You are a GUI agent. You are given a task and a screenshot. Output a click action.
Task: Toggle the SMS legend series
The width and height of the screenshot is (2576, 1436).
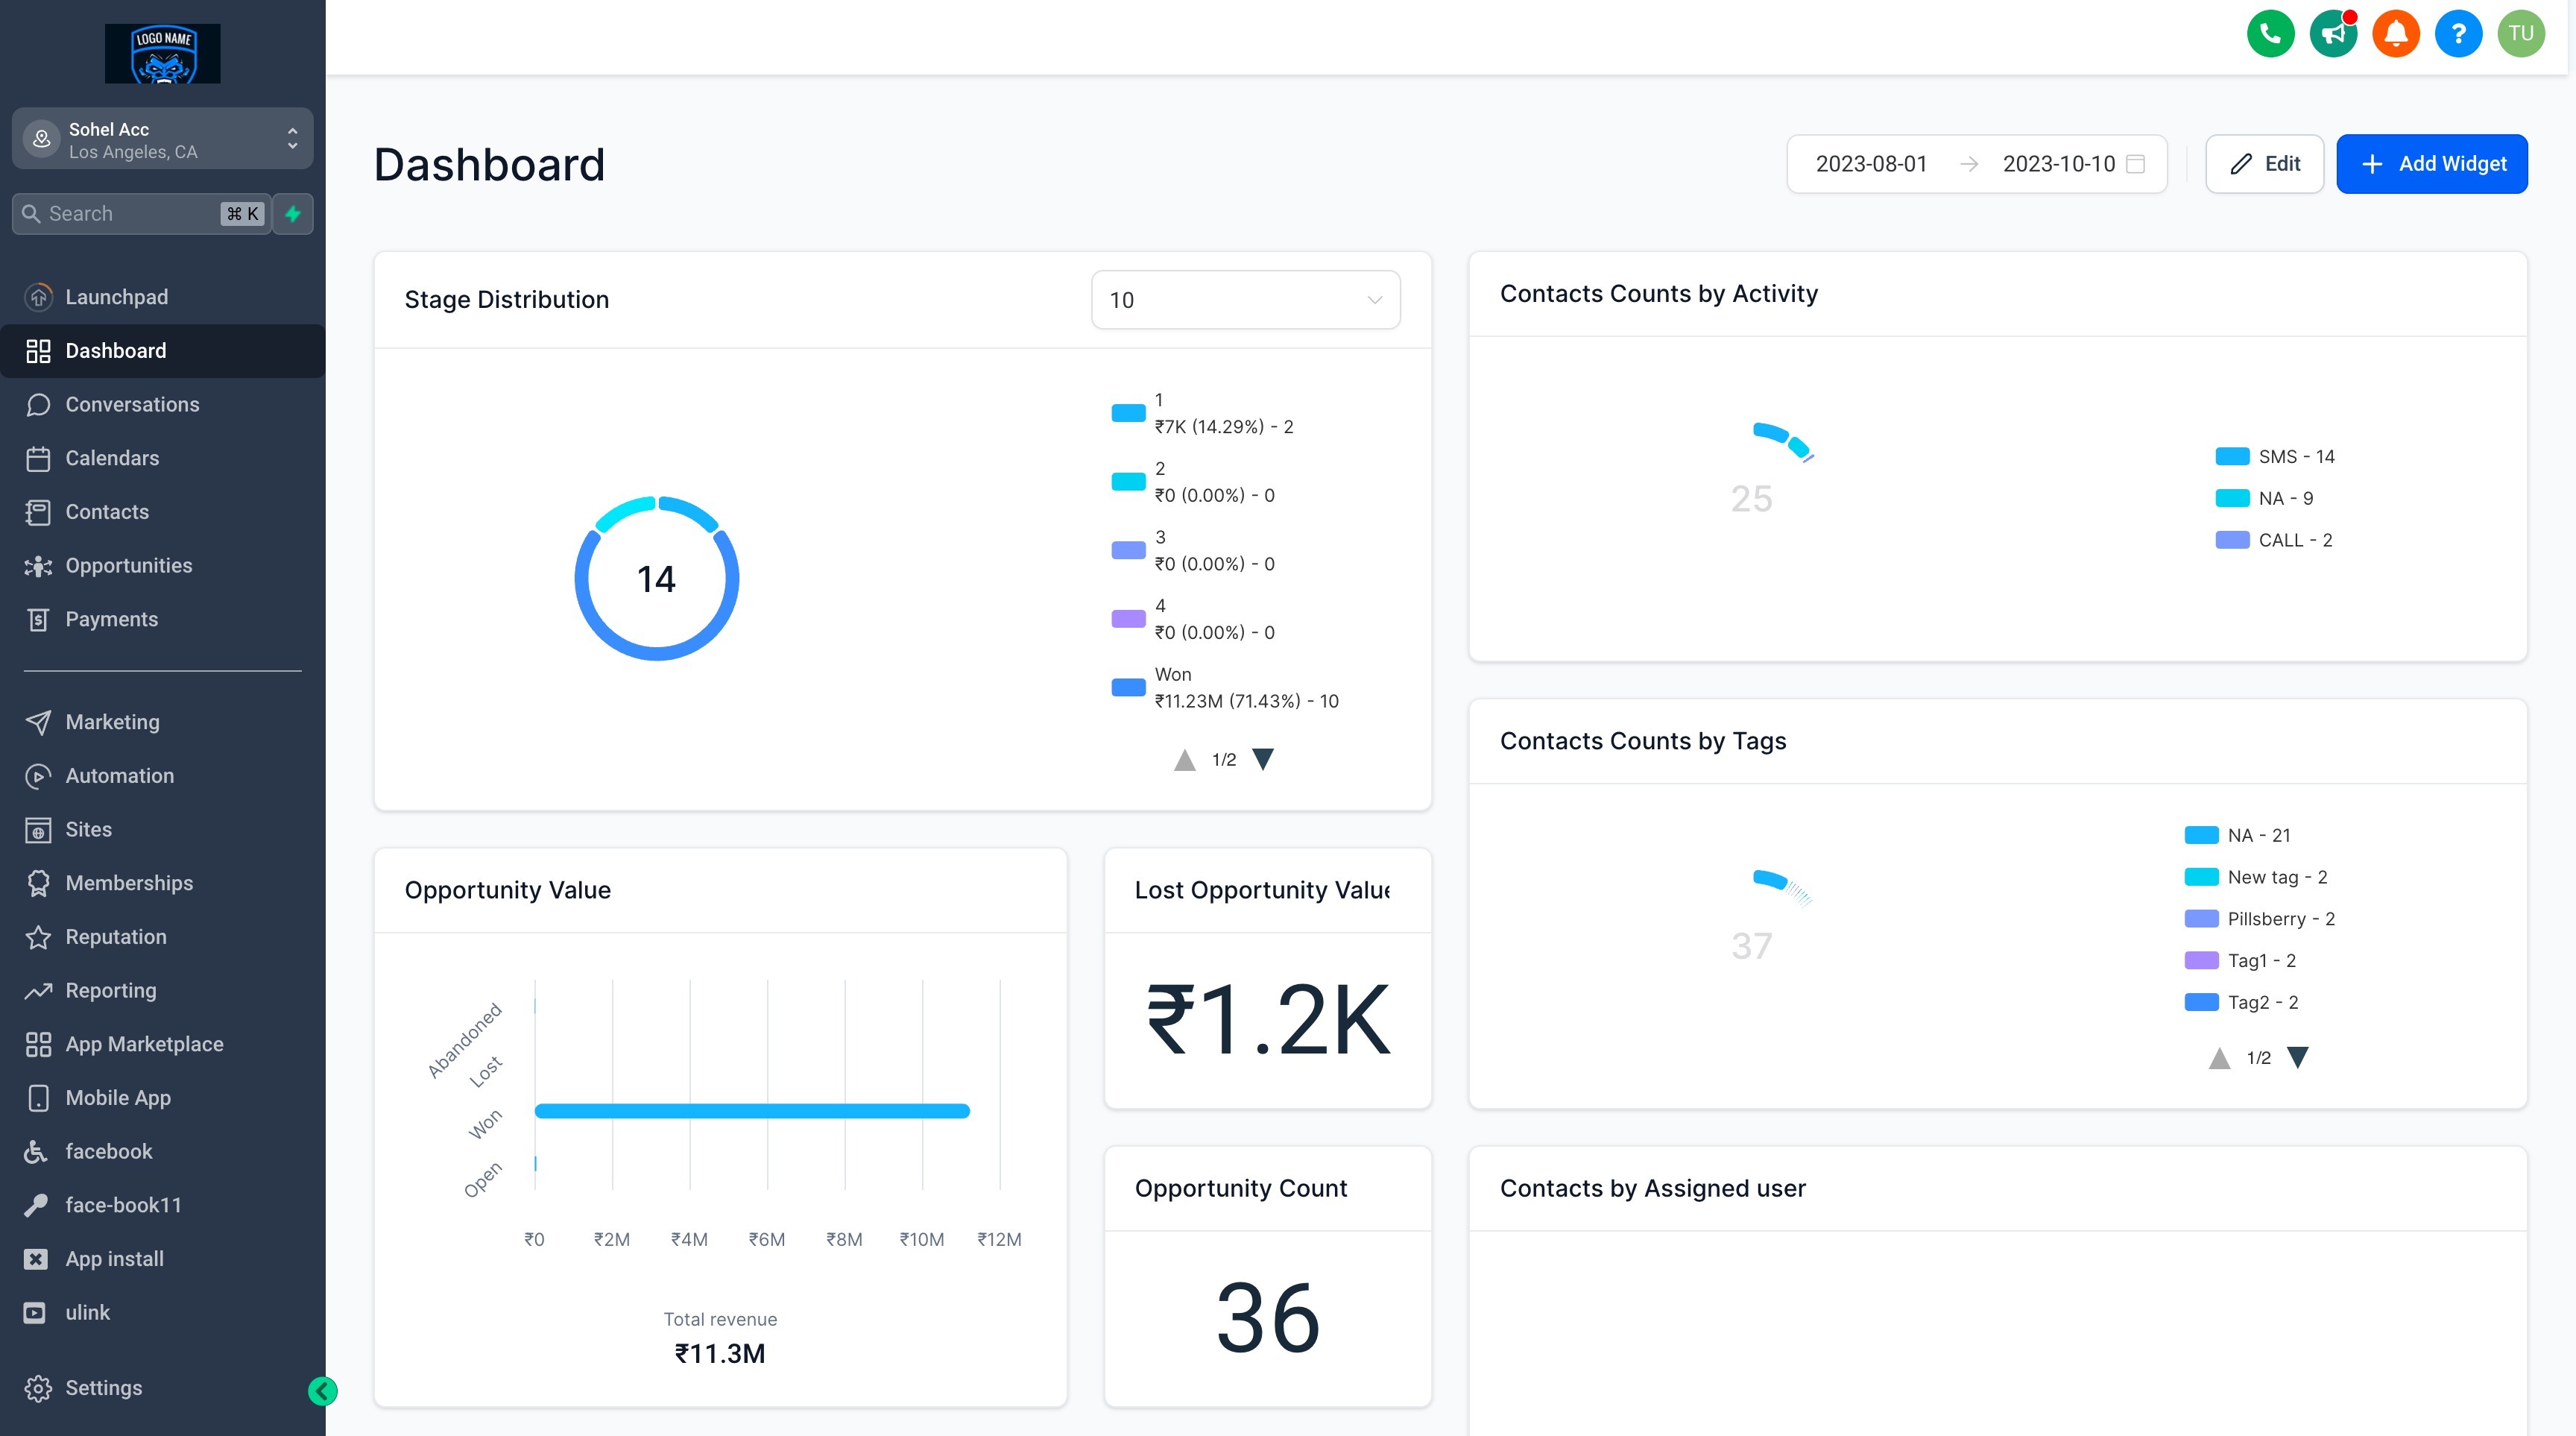pyautogui.click(x=2275, y=457)
